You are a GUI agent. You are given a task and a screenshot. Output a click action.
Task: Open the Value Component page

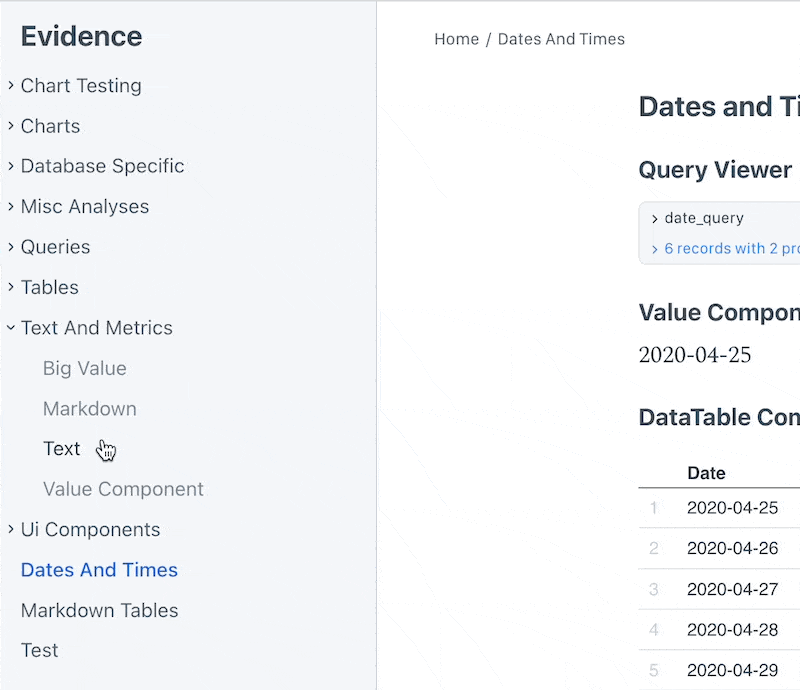coord(123,489)
